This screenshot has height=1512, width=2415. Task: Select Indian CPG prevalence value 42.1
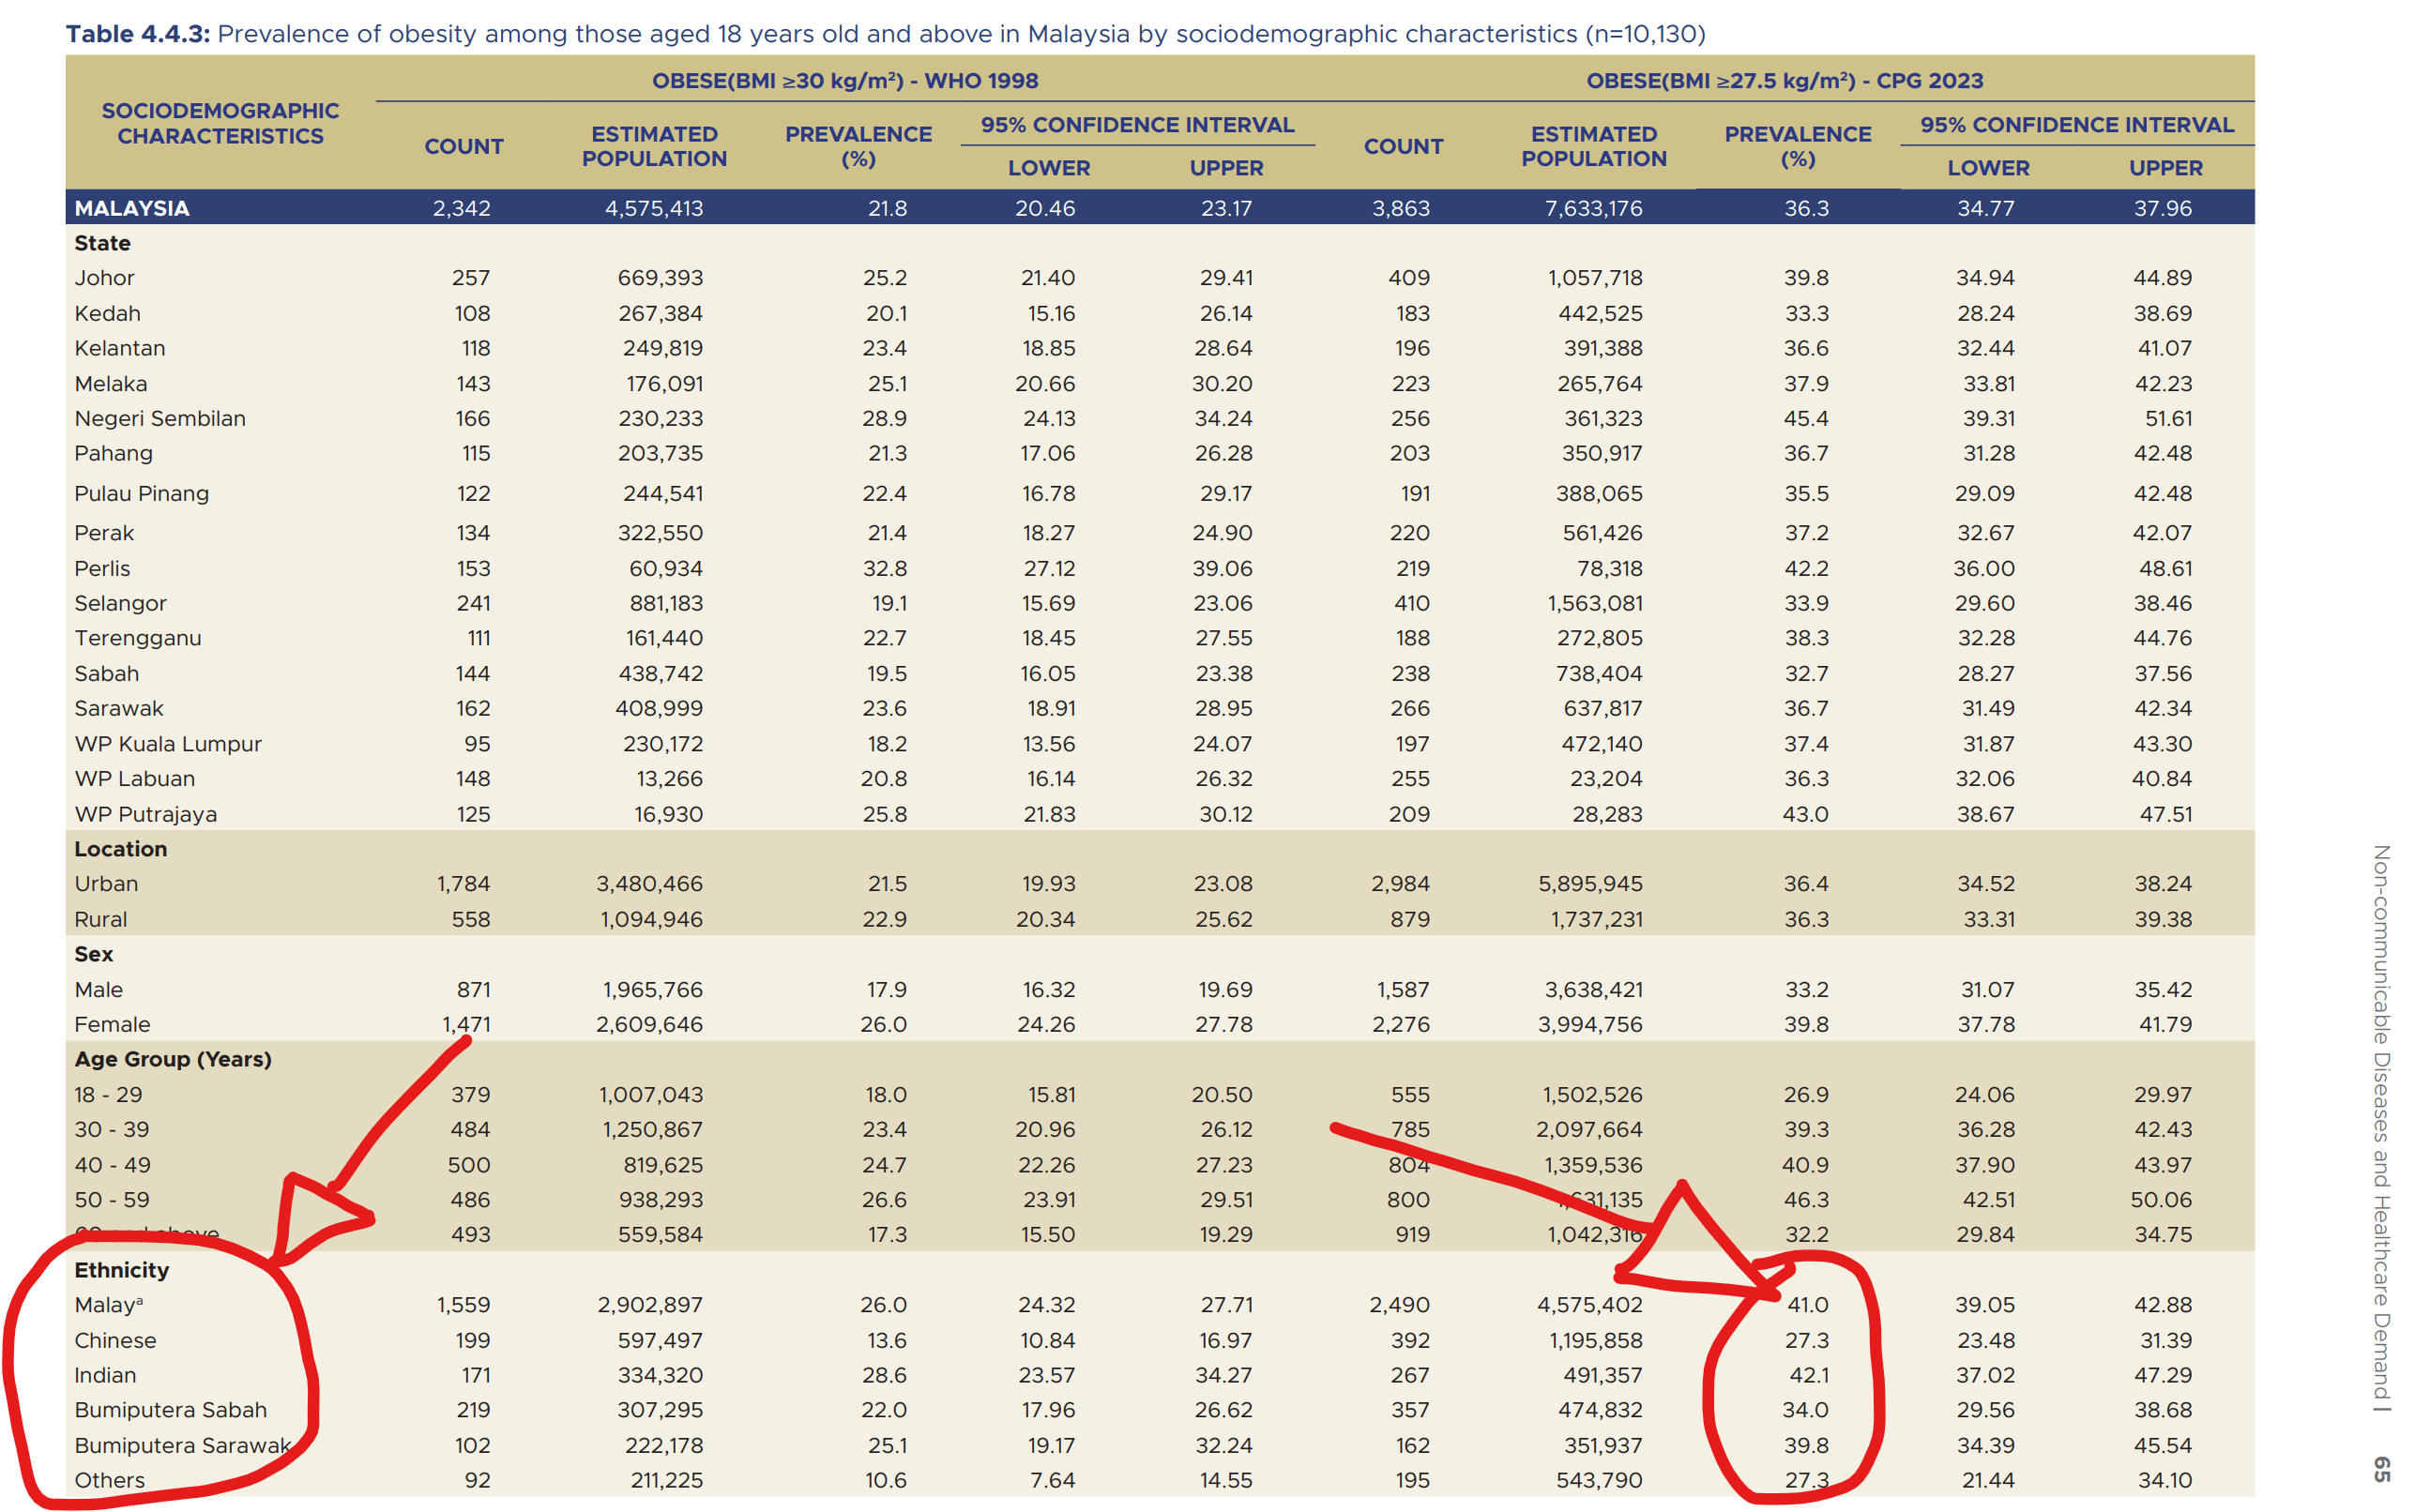(1808, 1375)
